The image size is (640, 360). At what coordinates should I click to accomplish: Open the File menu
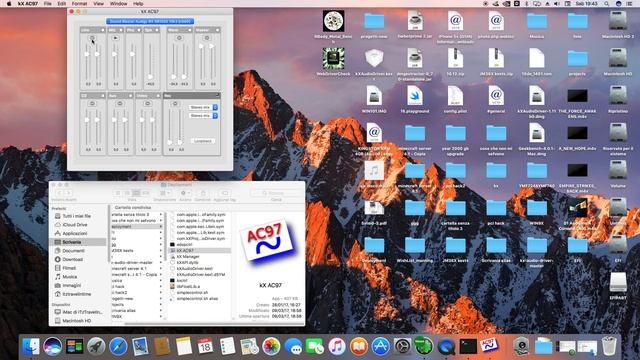pyautogui.click(x=48, y=4)
